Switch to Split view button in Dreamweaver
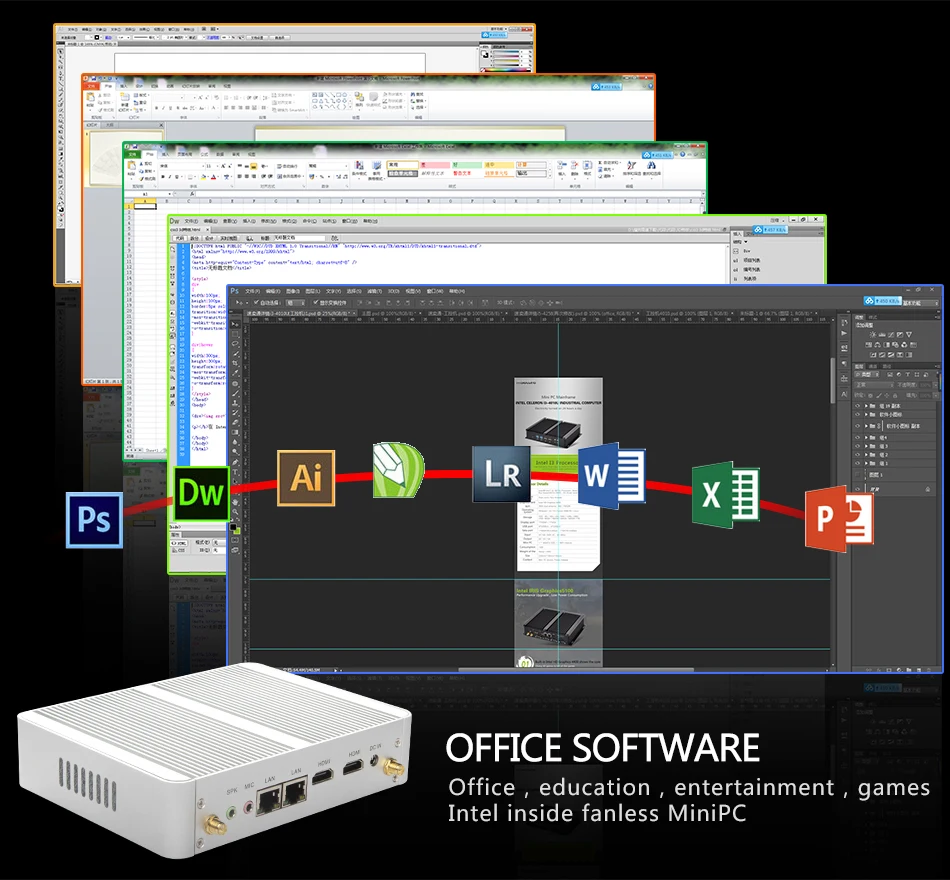950x880 pixels. pyautogui.click(x=194, y=238)
